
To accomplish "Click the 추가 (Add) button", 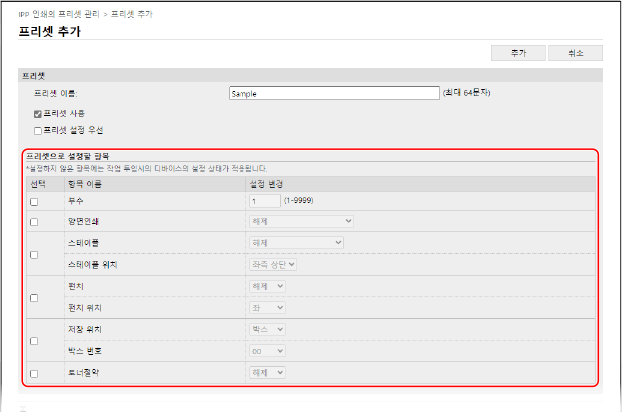I will [518, 53].
